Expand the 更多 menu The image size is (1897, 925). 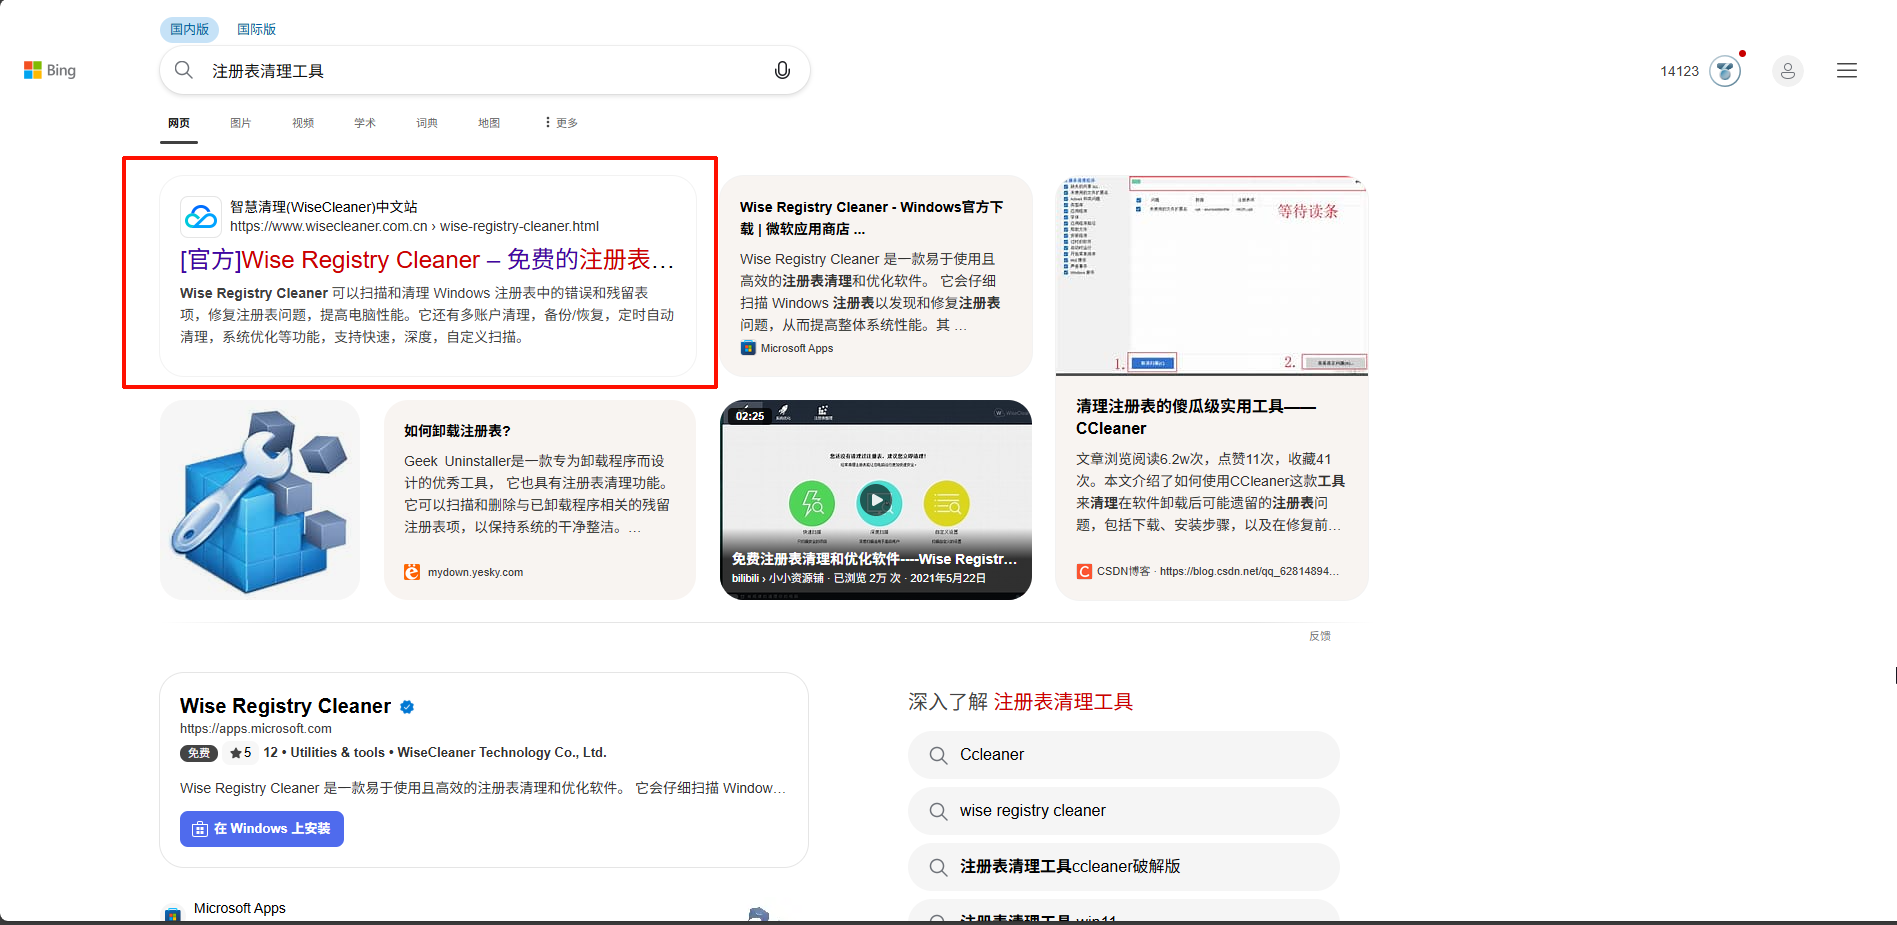coord(561,123)
